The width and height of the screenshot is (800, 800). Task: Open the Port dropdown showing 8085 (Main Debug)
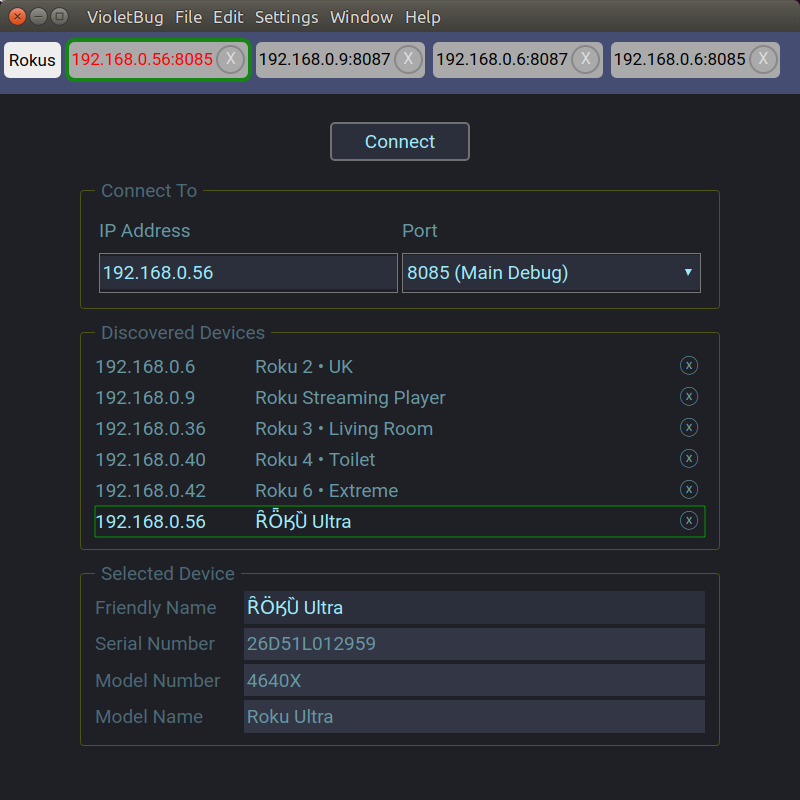551,273
